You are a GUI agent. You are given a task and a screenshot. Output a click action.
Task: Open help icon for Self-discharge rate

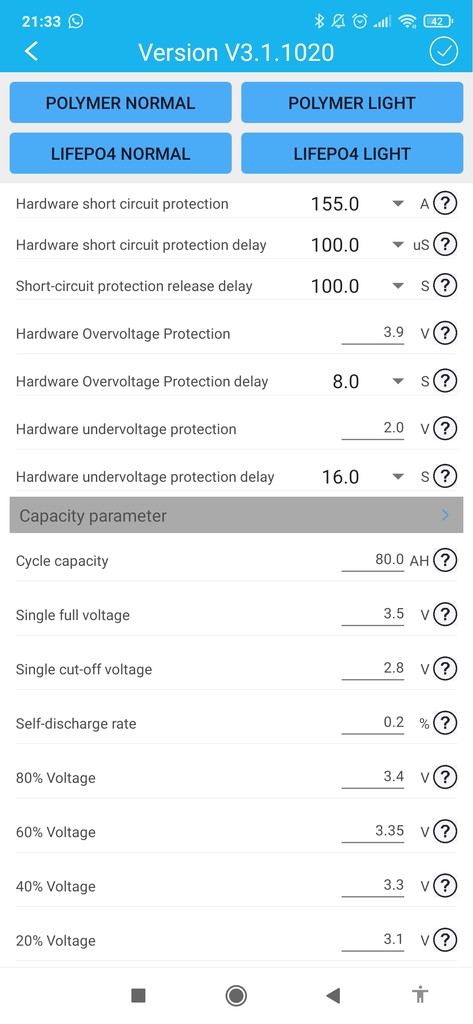445,723
